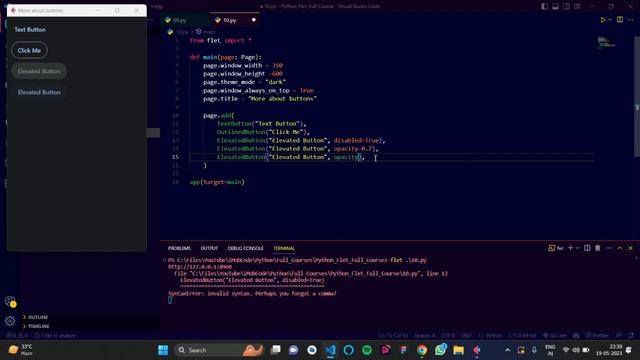The height and width of the screenshot is (360, 640).
Task: Click unsaved dot on 10.py tab
Action: (253, 20)
